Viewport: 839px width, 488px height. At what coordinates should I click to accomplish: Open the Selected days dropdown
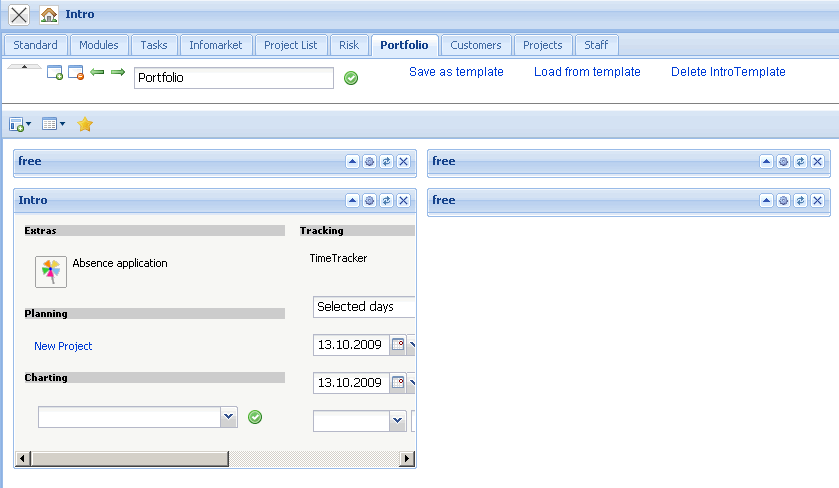tap(364, 307)
